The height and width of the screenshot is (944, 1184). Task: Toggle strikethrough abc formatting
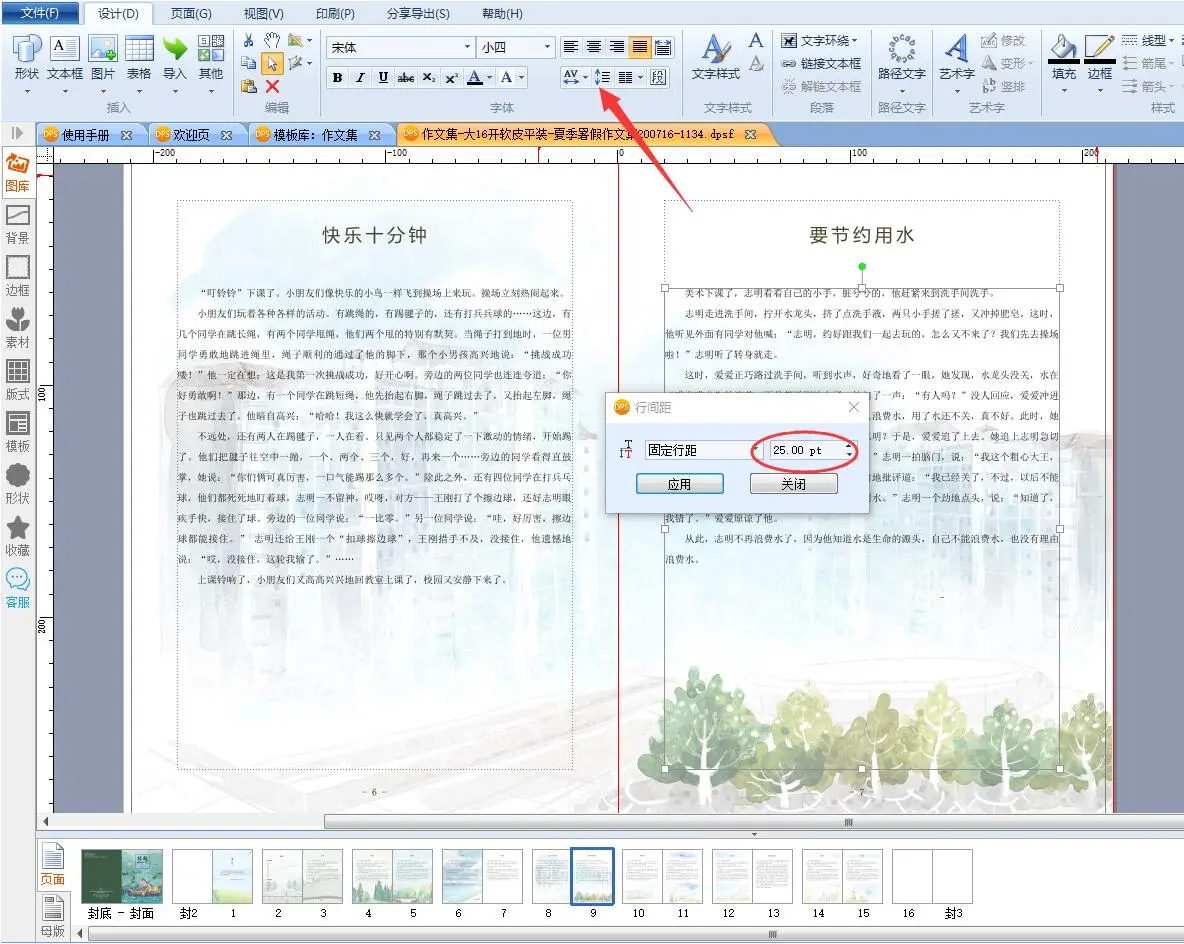[x=405, y=77]
